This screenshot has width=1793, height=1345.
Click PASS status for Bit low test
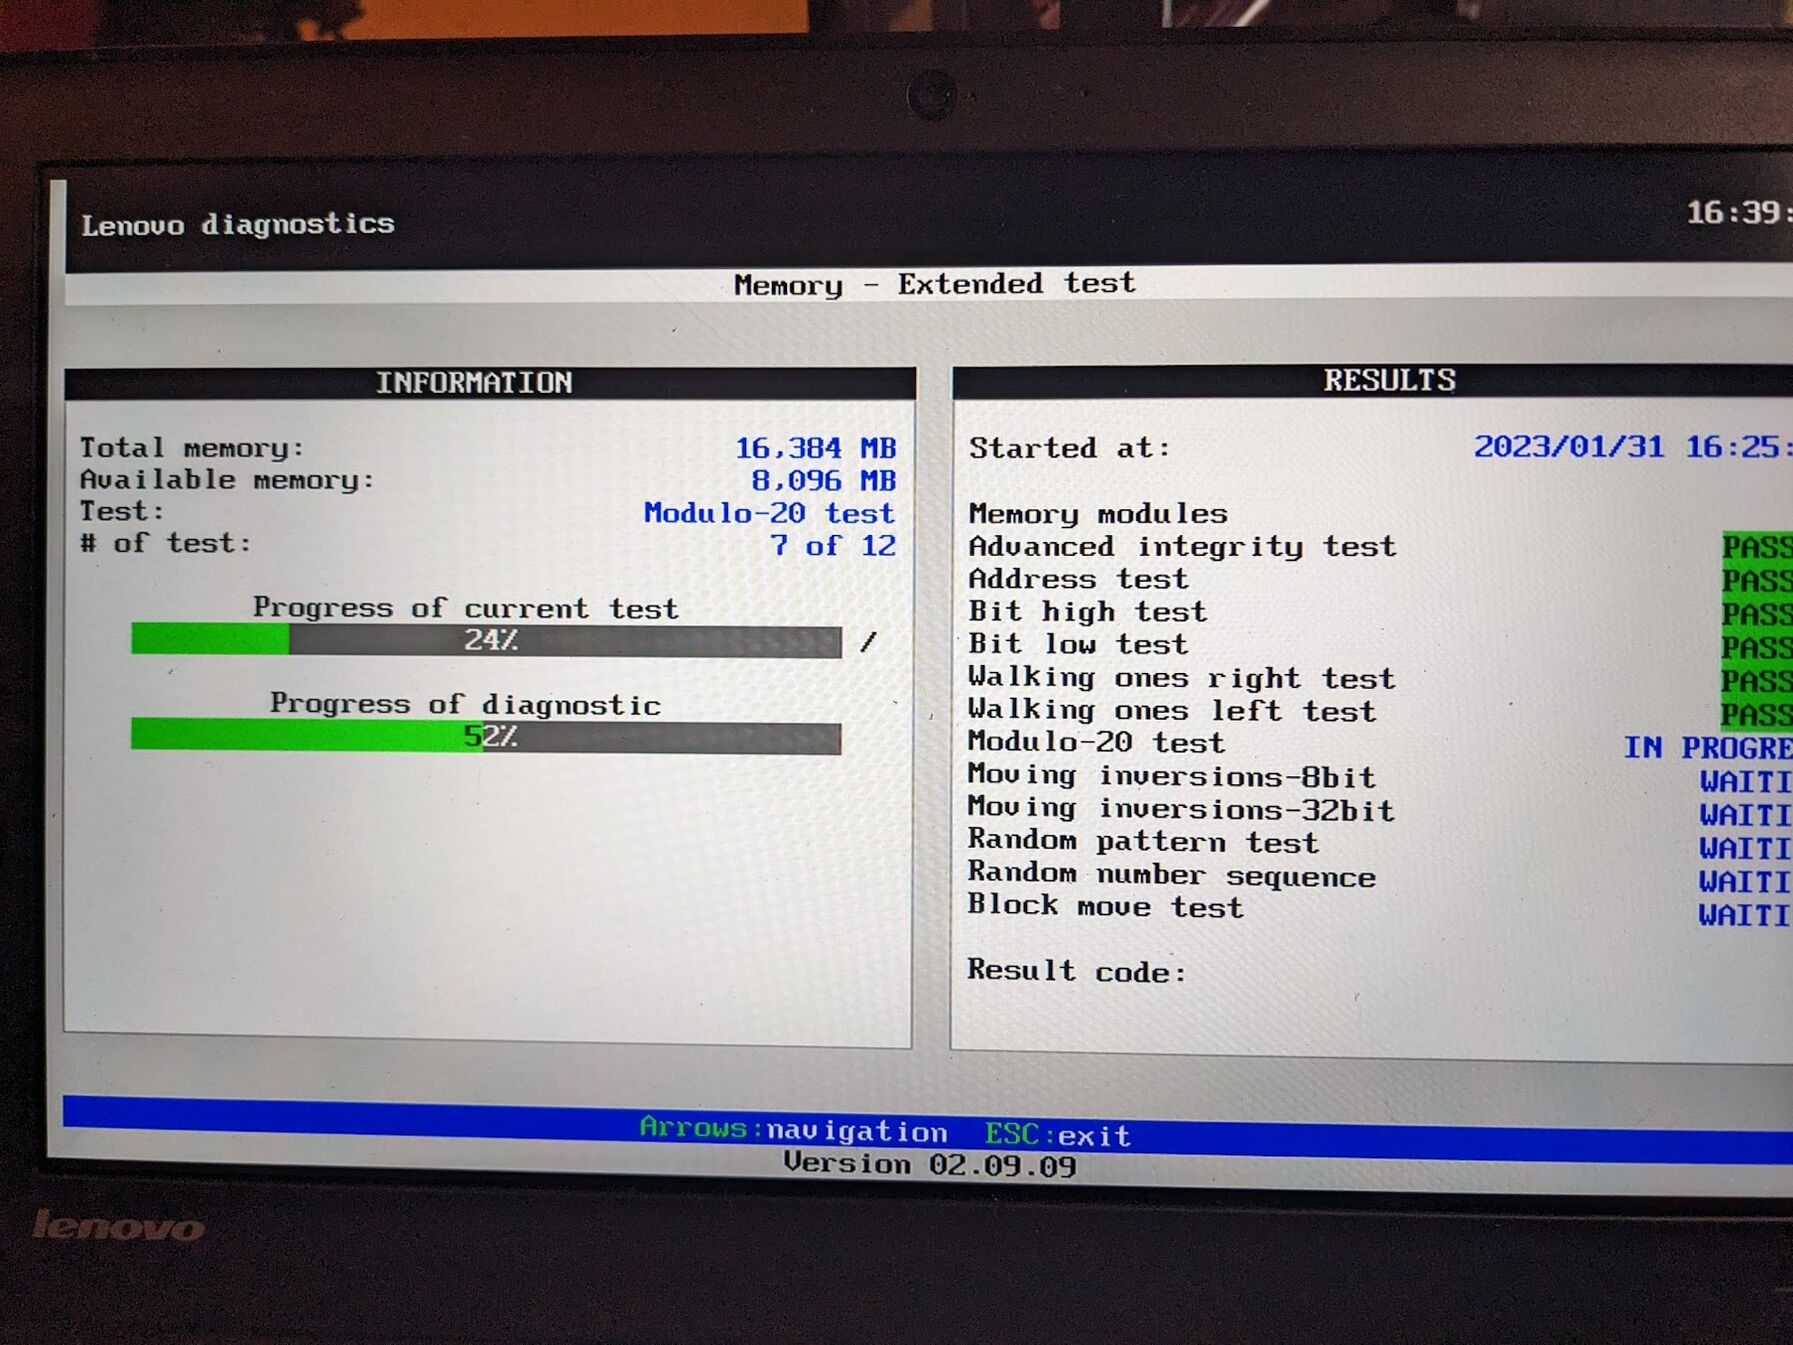(x=1757, y=647)
